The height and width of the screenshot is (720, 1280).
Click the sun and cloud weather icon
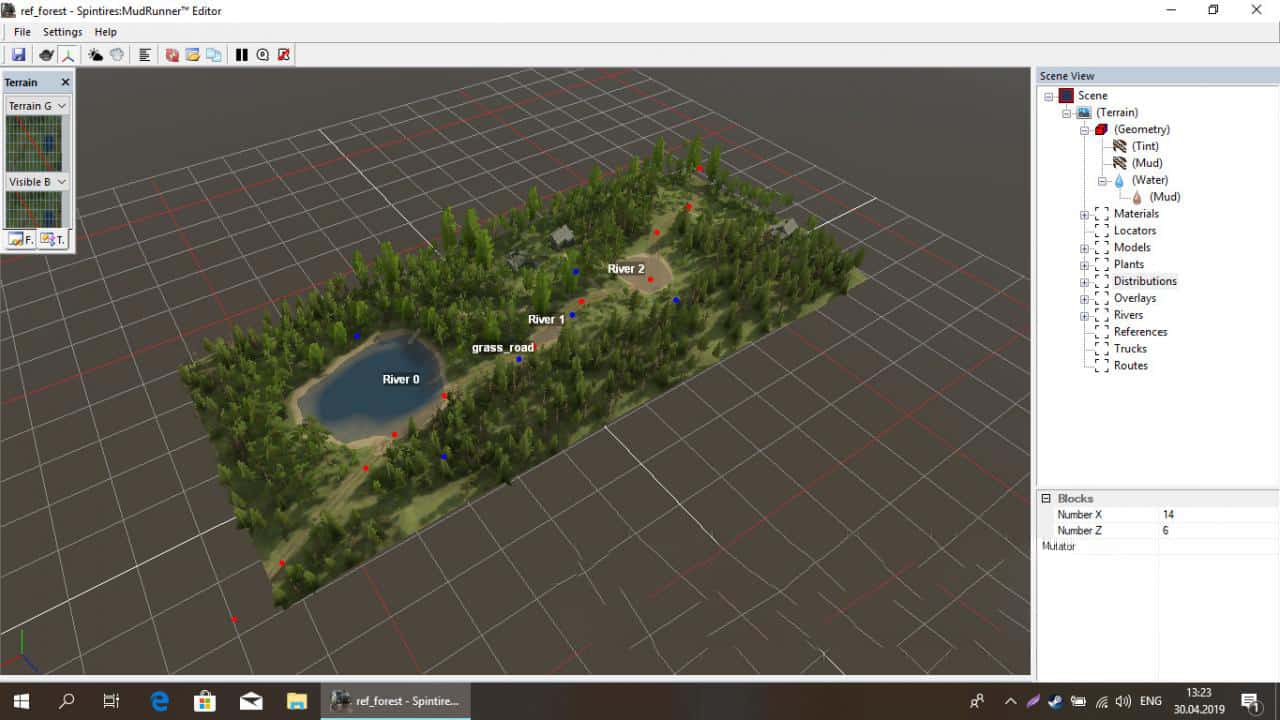(x=96, y=55)
